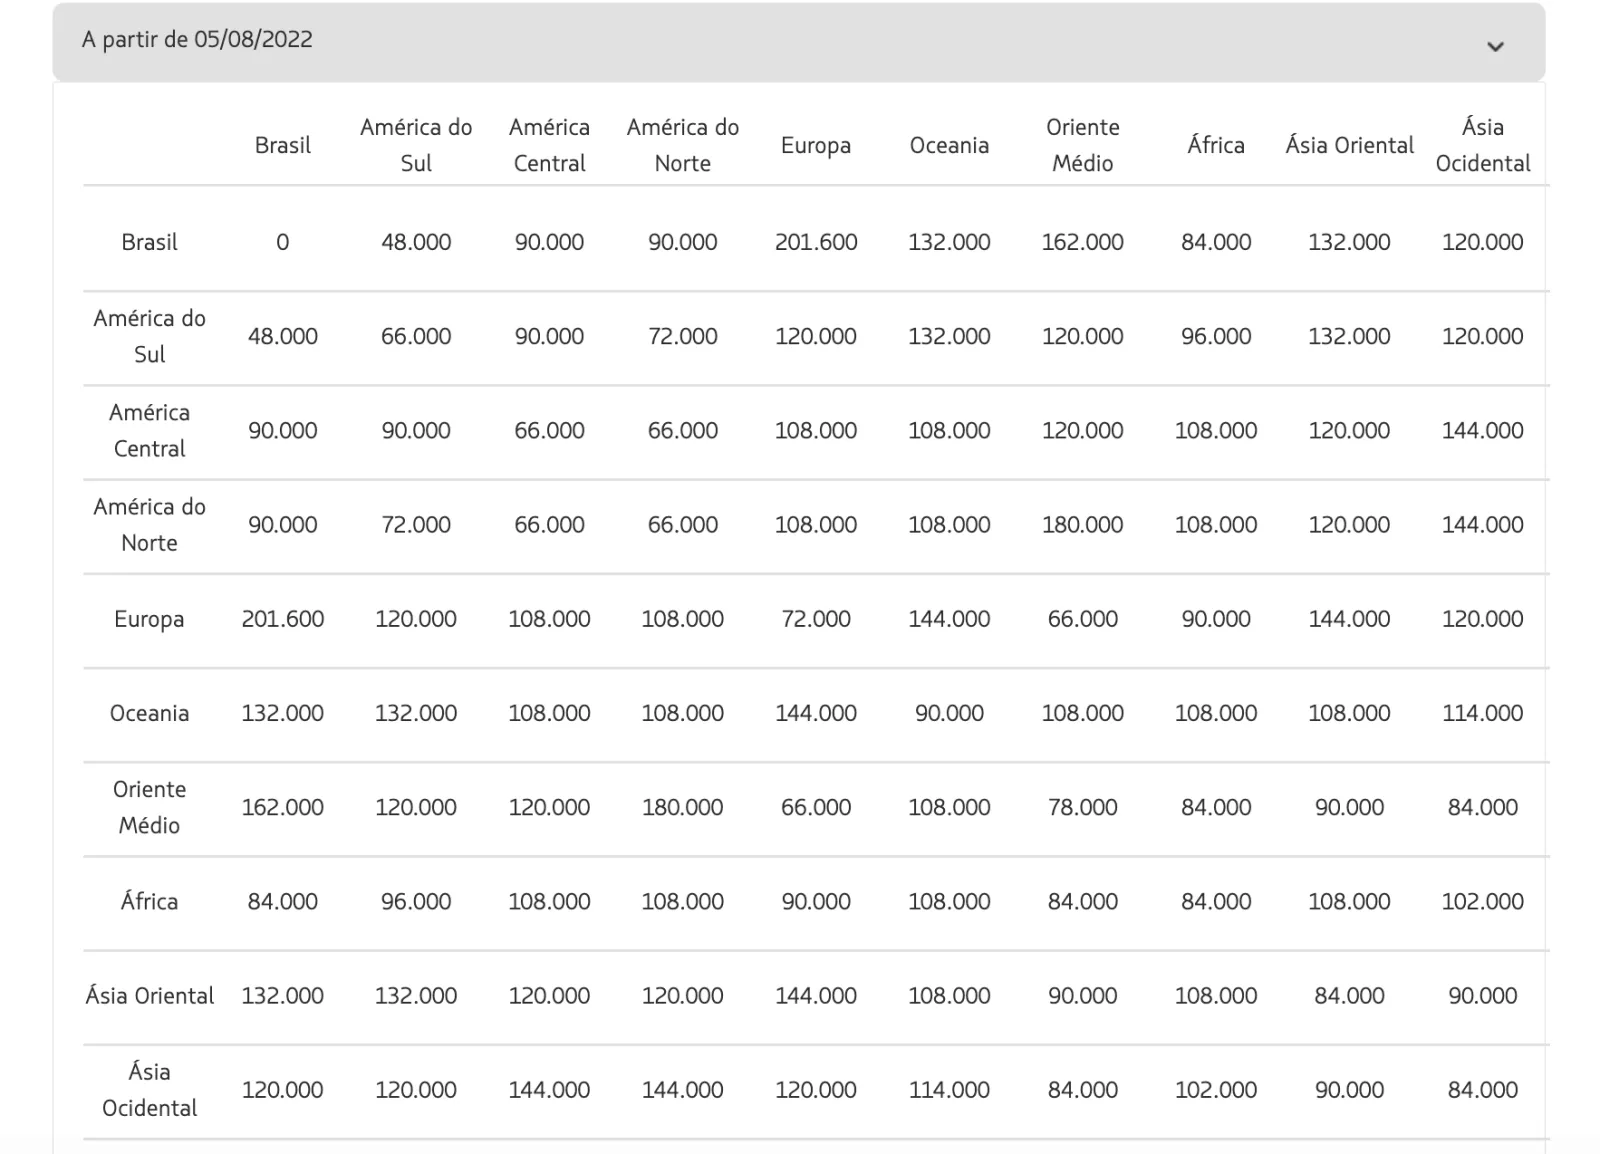Click 90.000 in the Europa row

tap(1216, 619)
